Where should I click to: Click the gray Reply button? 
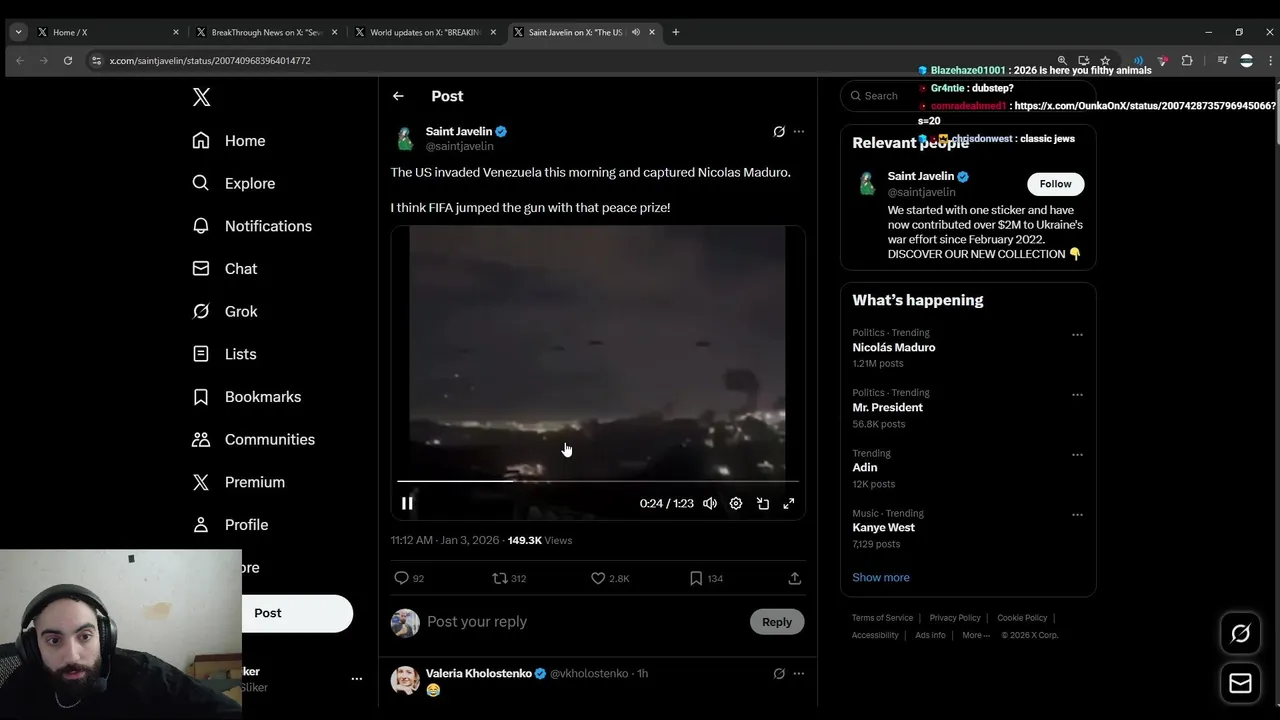coord(777,622)
